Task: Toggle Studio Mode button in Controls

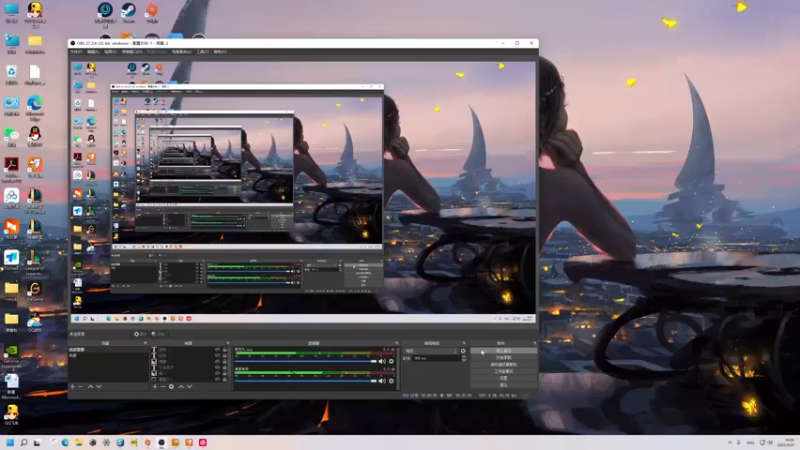Action: [504, 371]
